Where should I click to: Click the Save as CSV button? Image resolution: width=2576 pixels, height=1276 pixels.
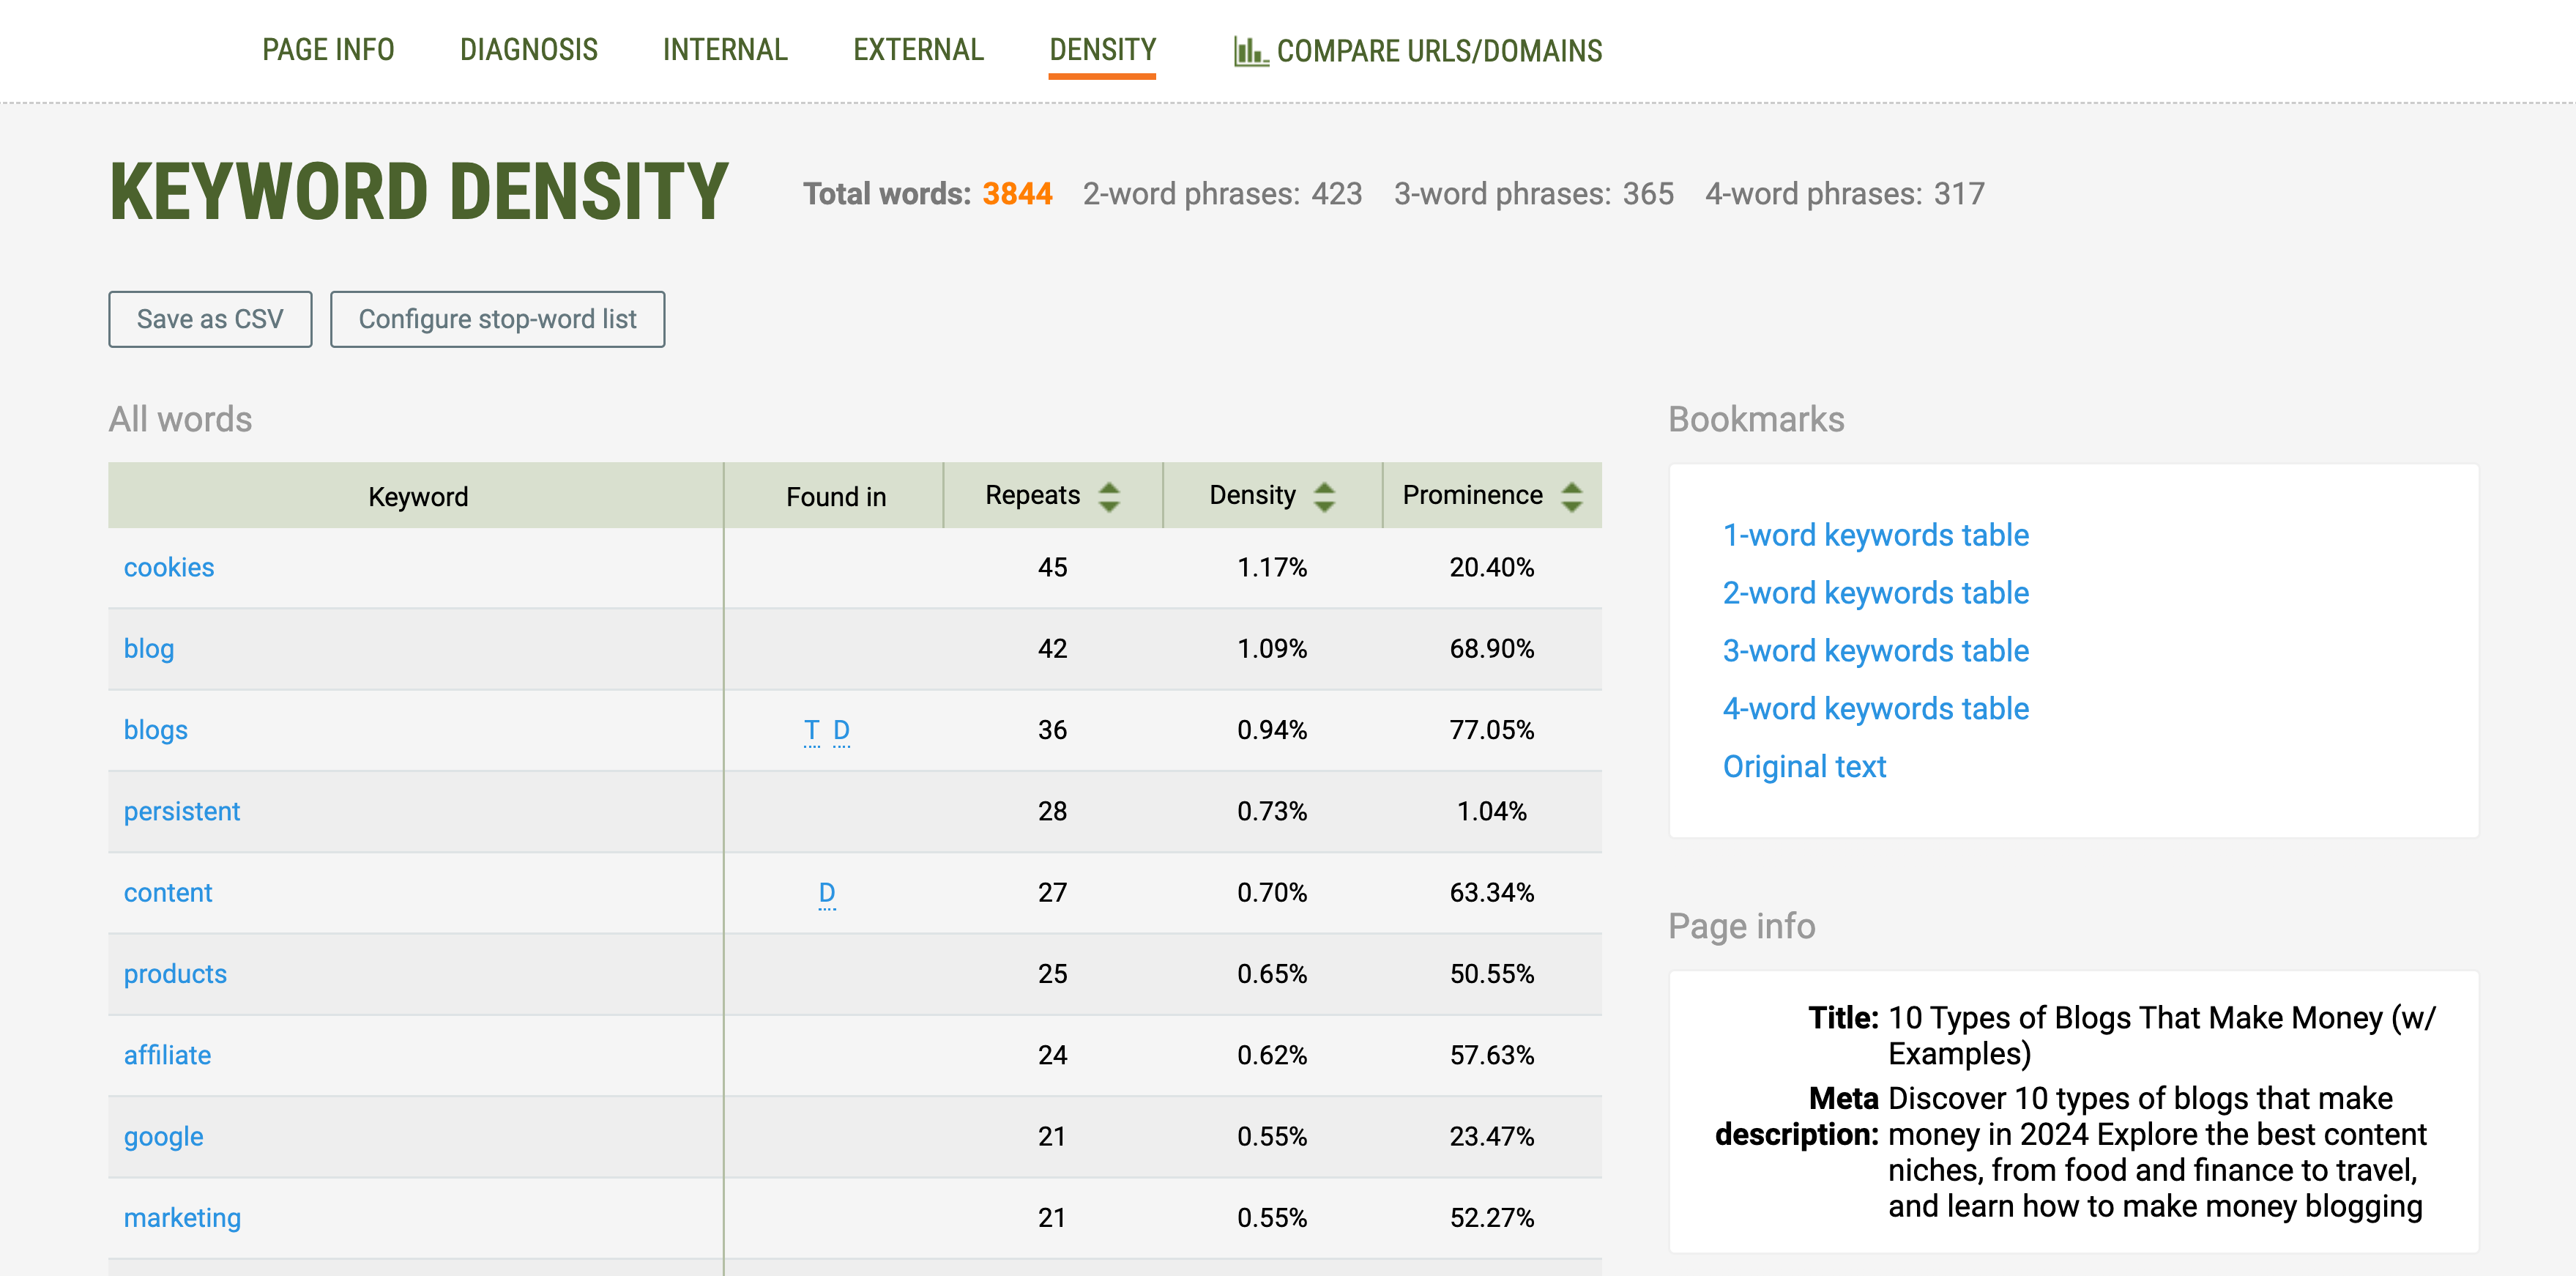pyautogui.click(x=210, y=319)
